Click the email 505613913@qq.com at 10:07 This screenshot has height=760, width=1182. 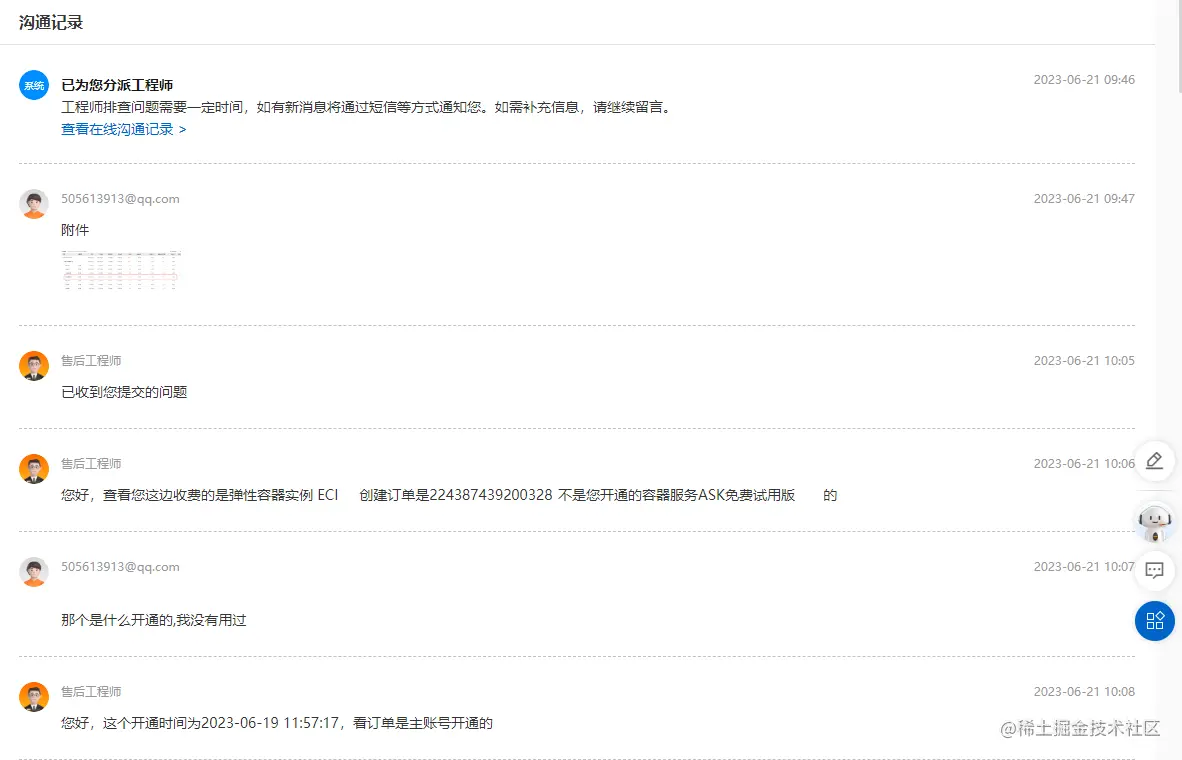(120, 567)
